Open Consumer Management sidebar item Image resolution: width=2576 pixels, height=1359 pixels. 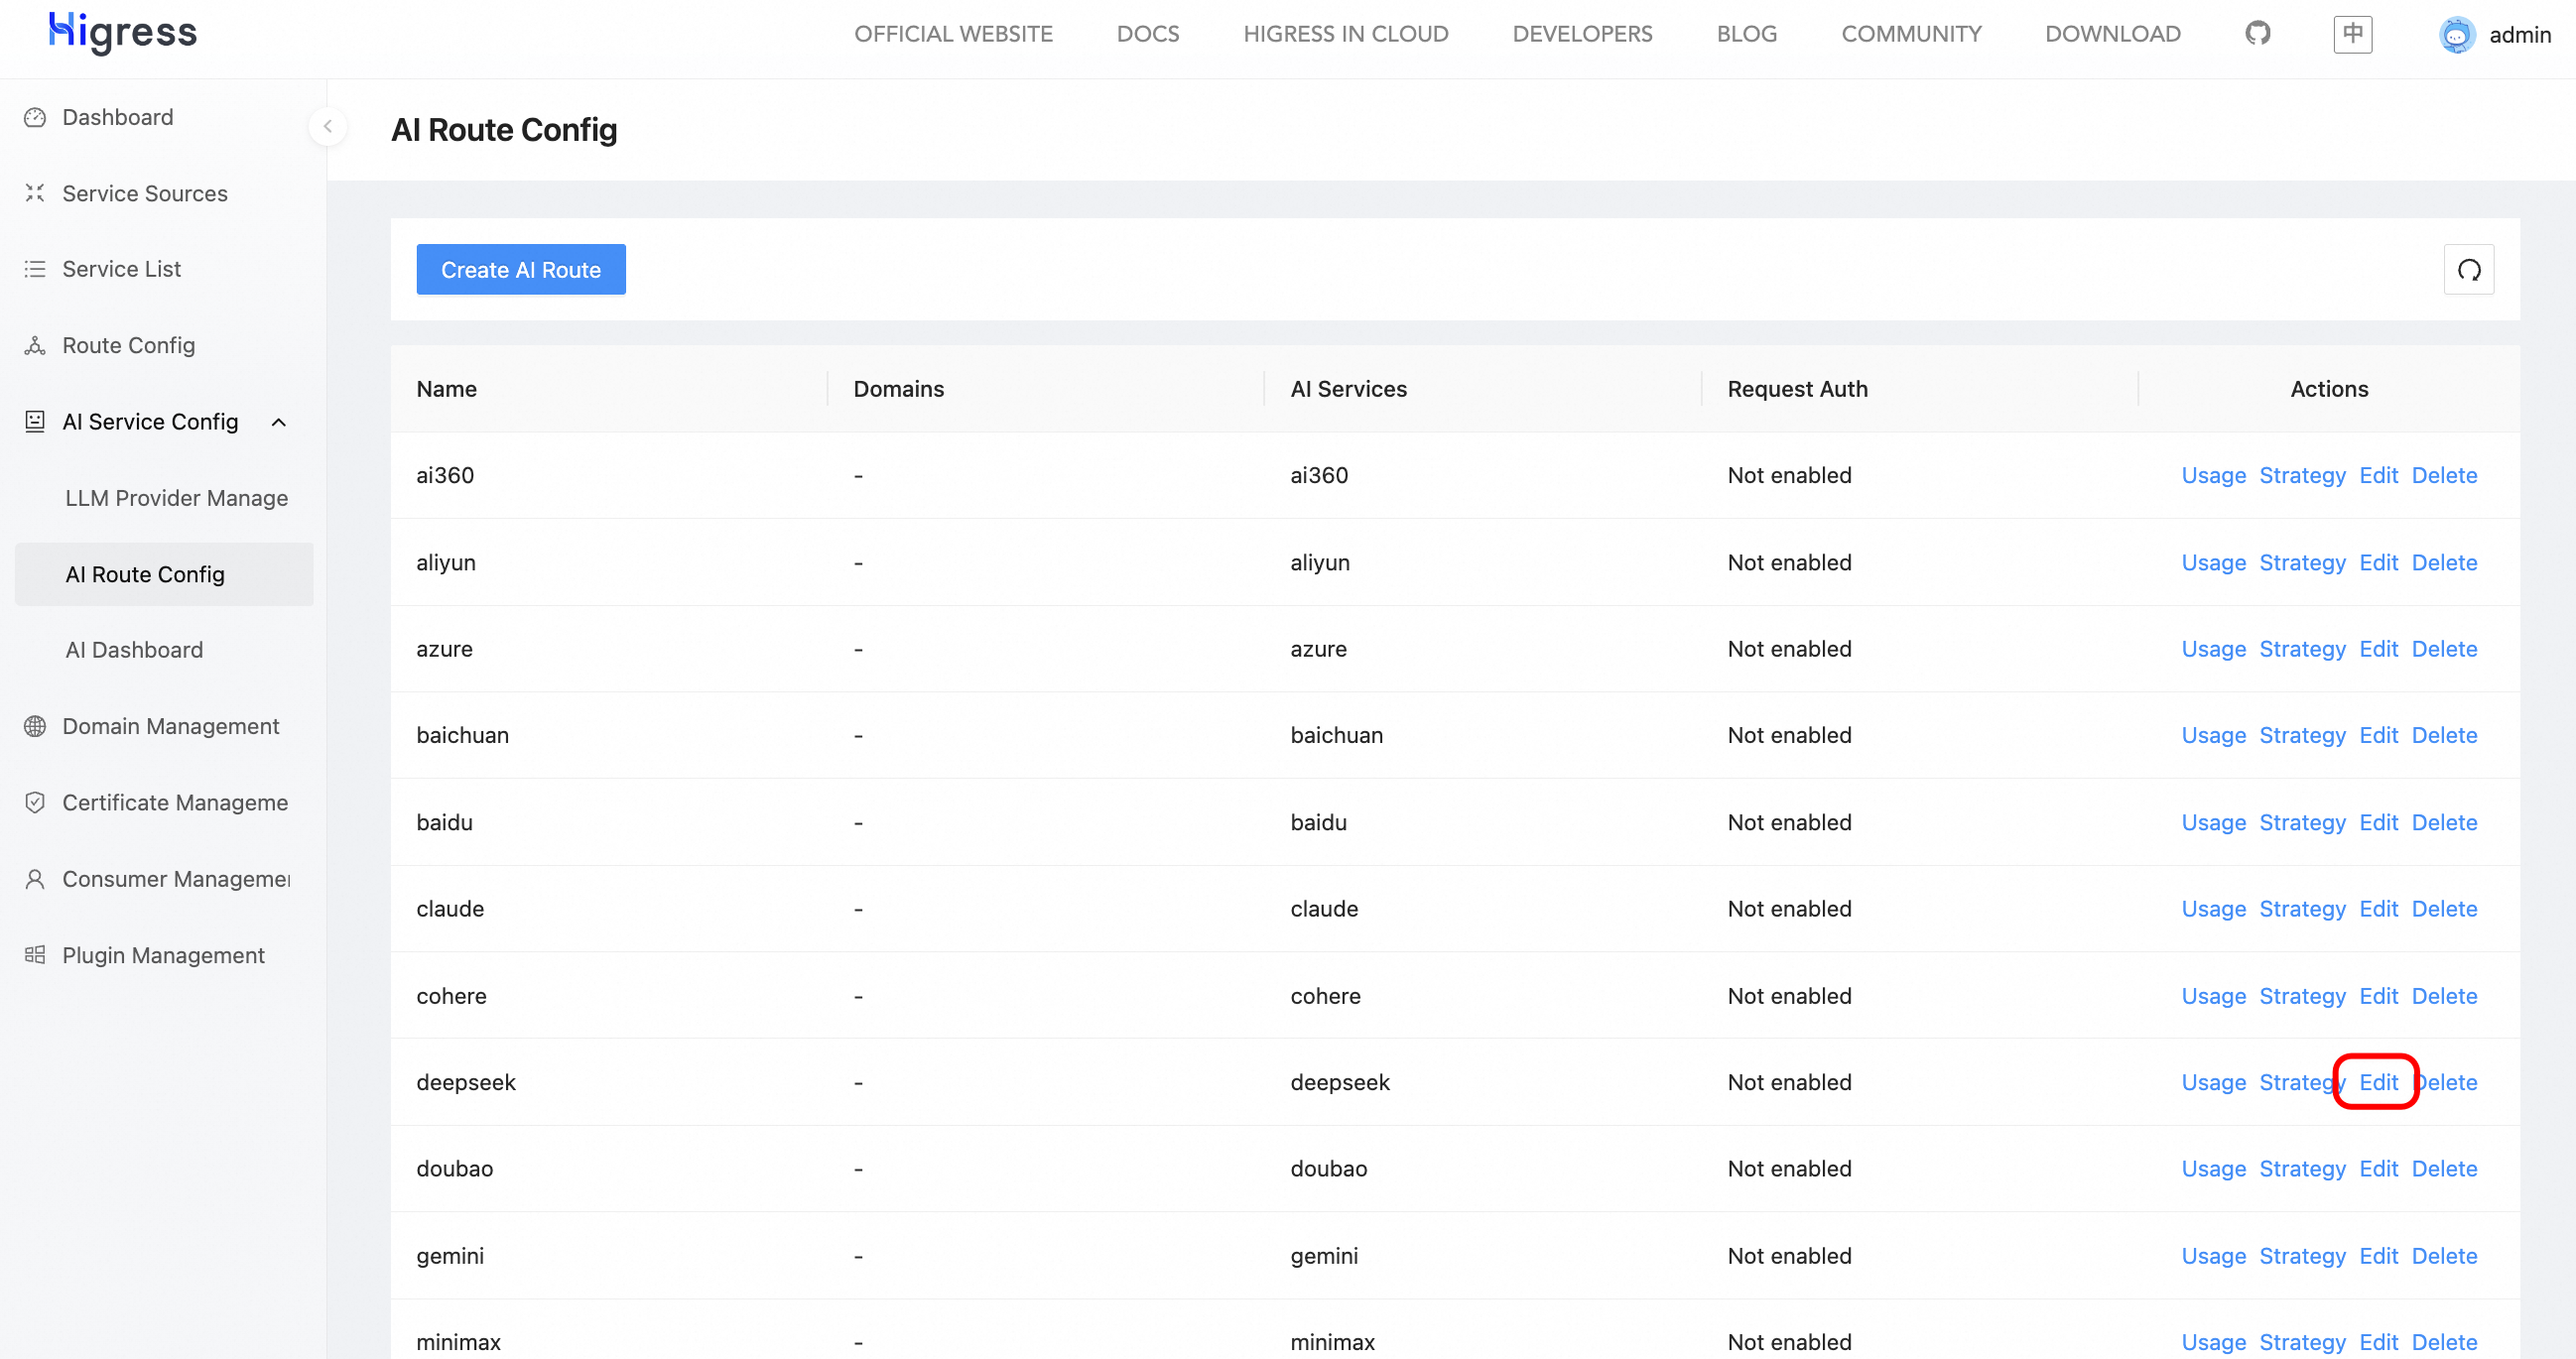pyautogui.click(x=175, y=879)
